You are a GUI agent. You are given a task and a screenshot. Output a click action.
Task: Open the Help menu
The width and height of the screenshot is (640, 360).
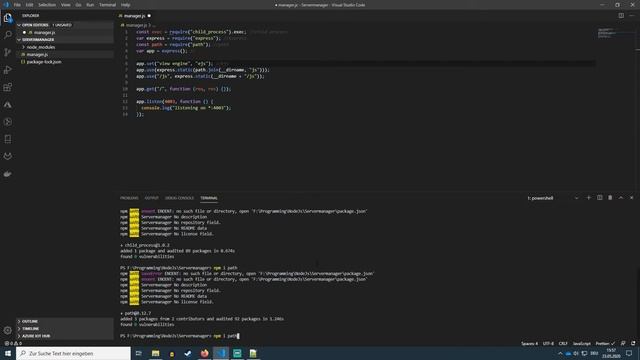pyautogui.click(x=126, y=5)
